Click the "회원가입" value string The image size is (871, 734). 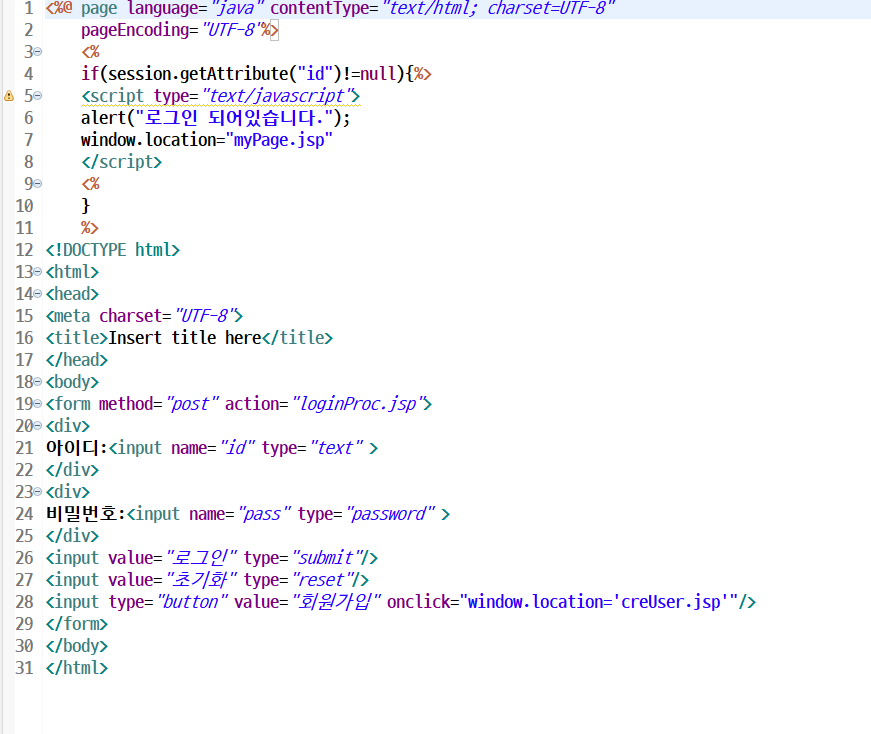[337, 602]
